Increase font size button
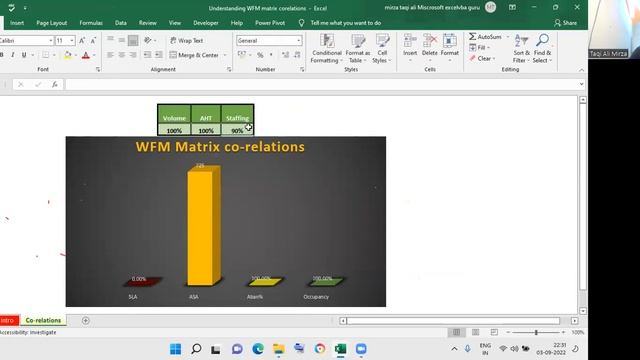 [x=82, y=40]
